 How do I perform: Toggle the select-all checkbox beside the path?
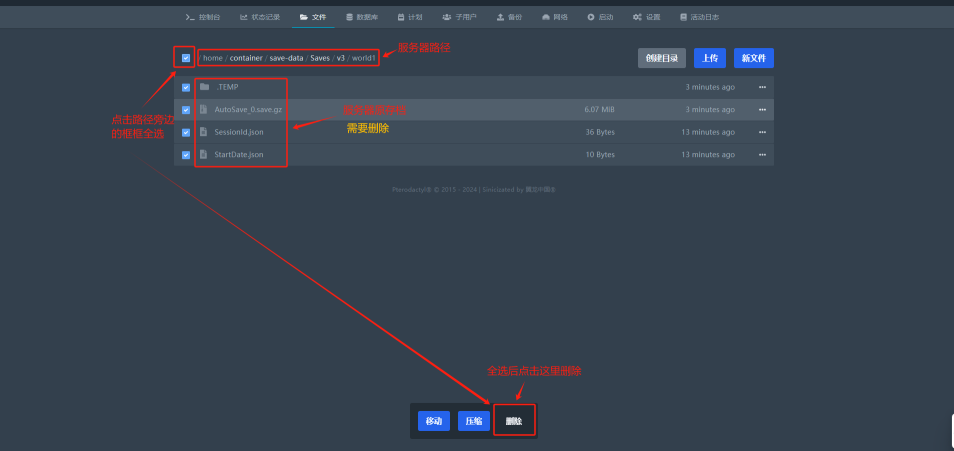pos(186,58)
